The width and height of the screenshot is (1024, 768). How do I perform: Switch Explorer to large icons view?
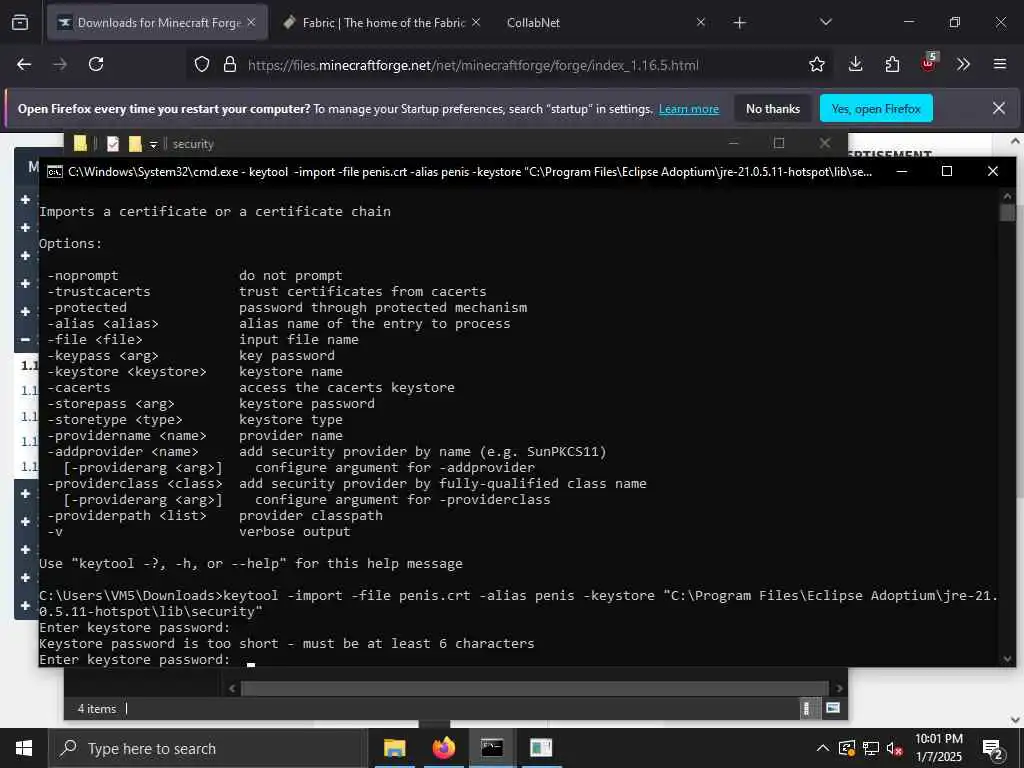click(x=833, y=708)
